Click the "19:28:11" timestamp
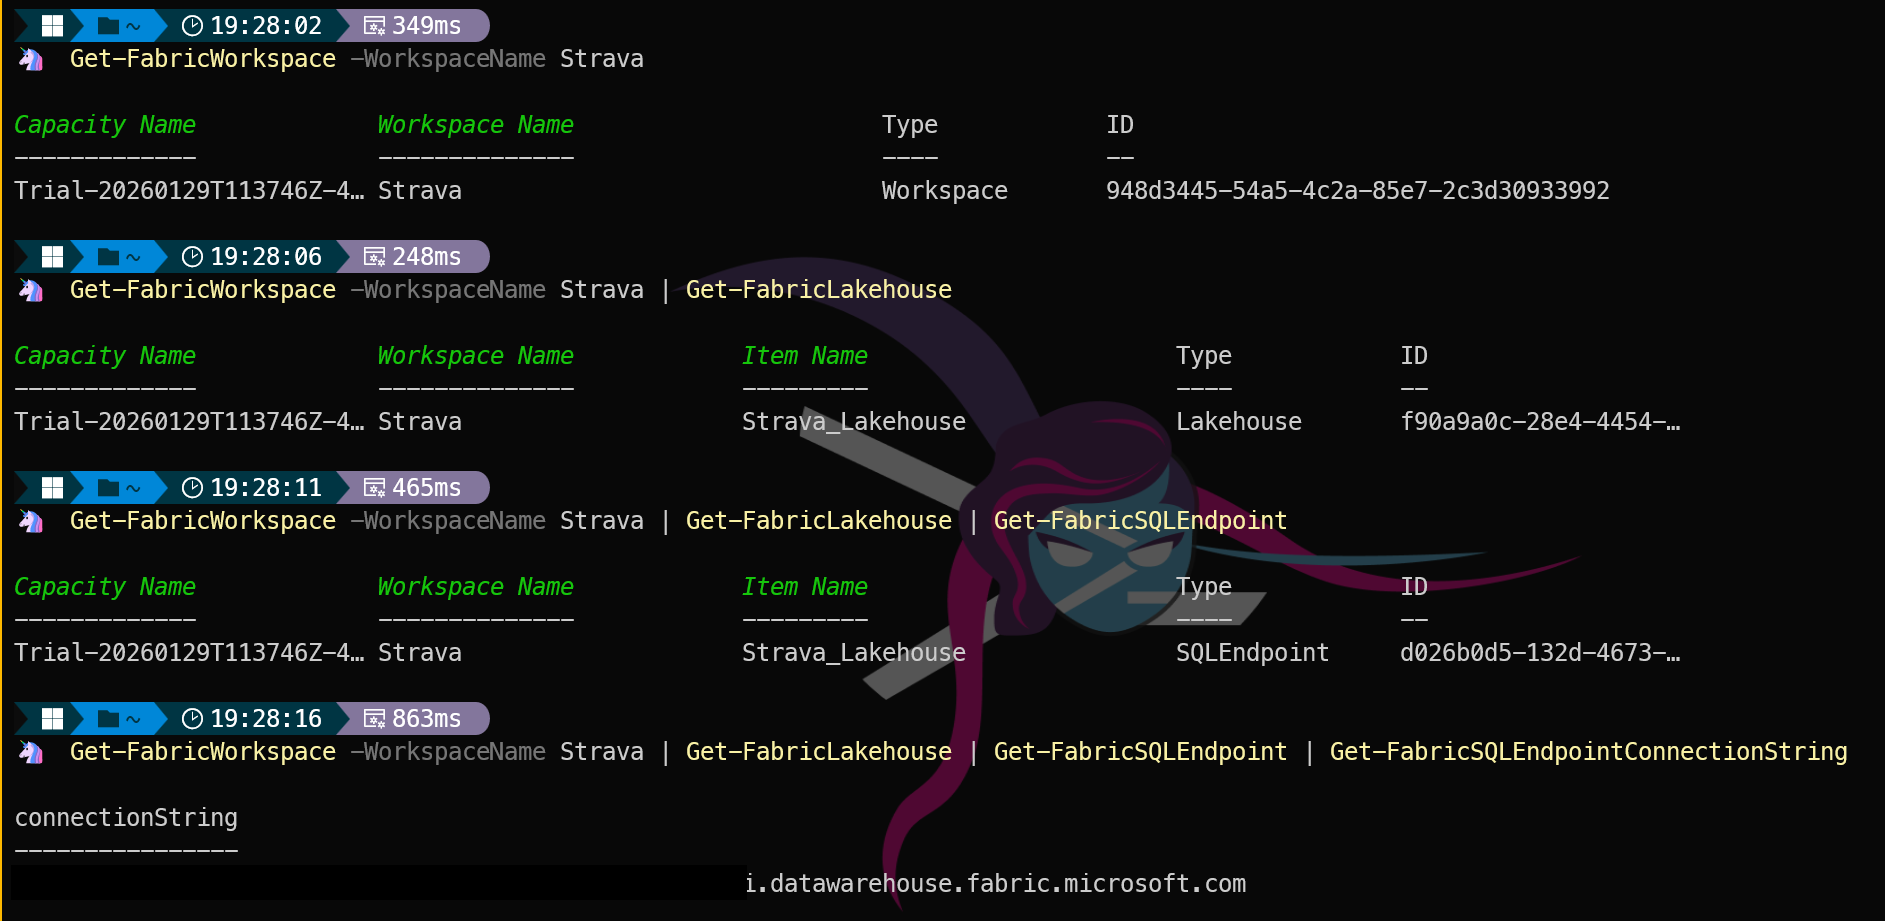 (x=266, y=488)
